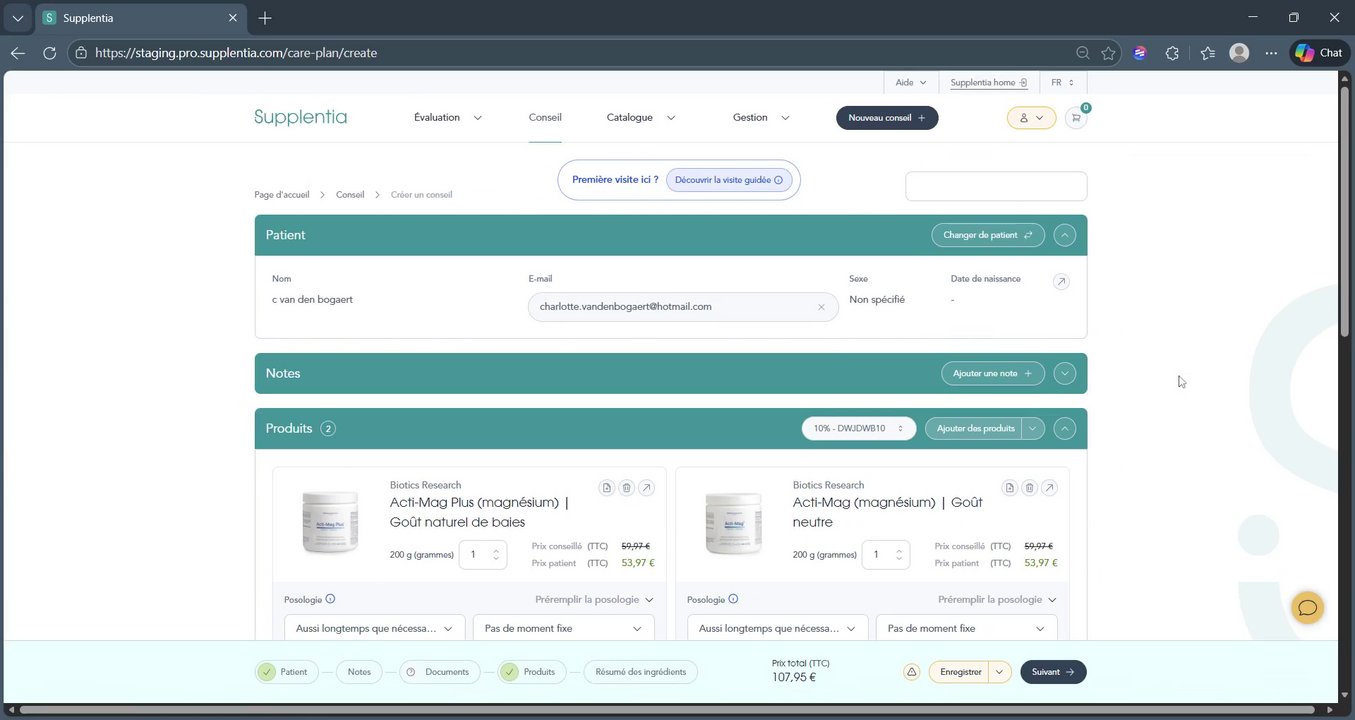
Task: Expand Préremplir la posologie for Acti-Mag Plus
Action: (594, 600)
